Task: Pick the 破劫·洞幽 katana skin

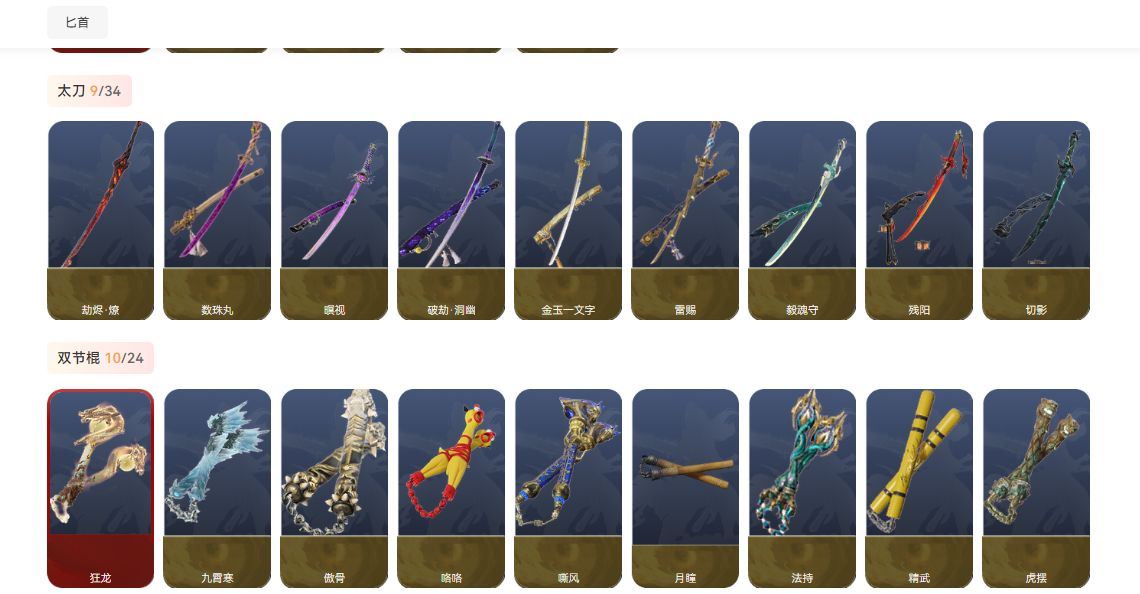Action: point(451,220)
